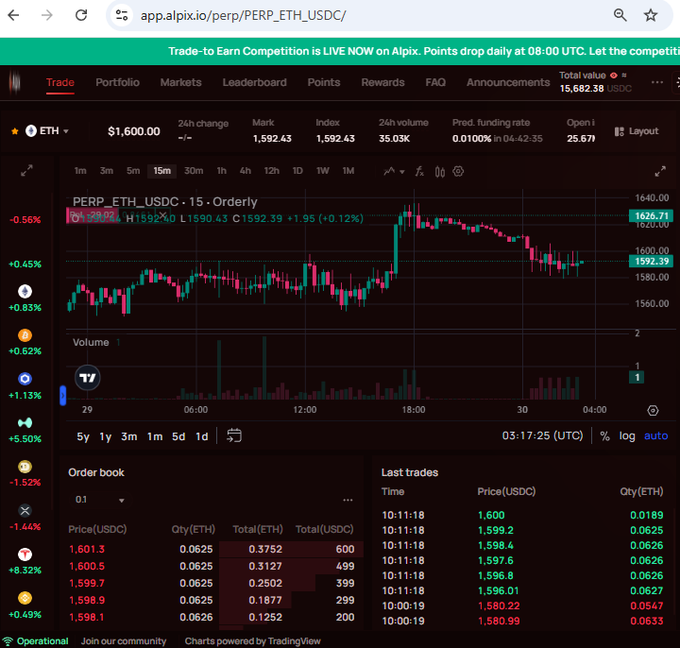Set chart range to 5y
This screenshot has width=680, height=648.
click(x=83, y=436)
